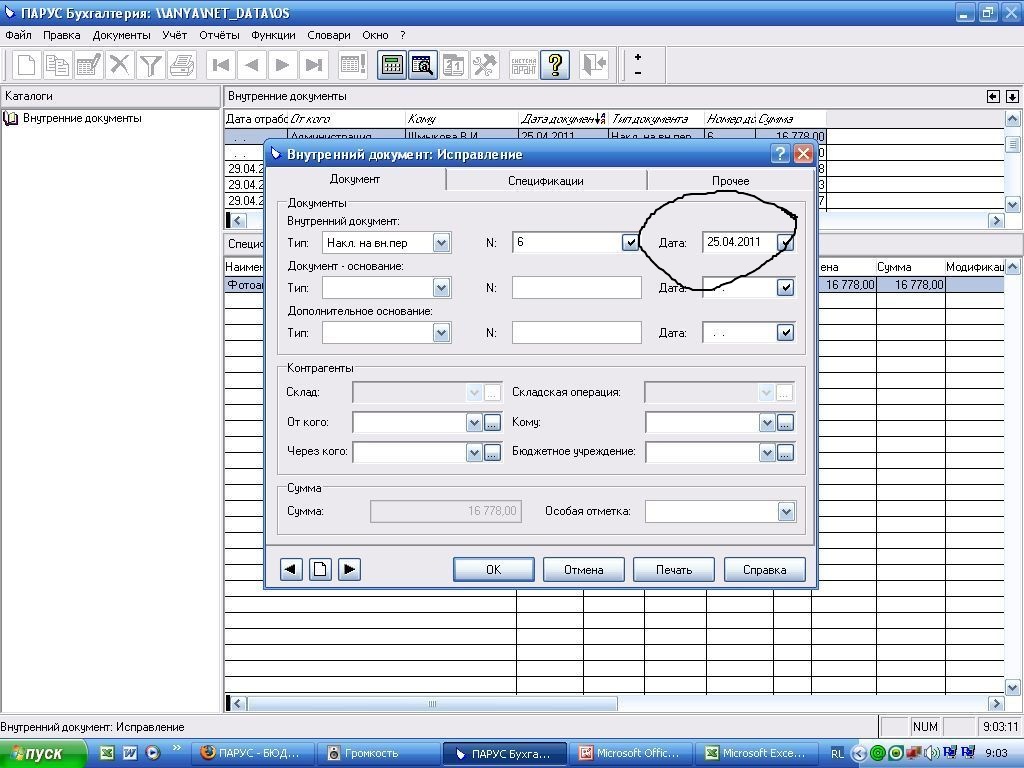The image size is (1024, 768).
Task: Click the printer icon in main toolbar
Action: [181, 66]
